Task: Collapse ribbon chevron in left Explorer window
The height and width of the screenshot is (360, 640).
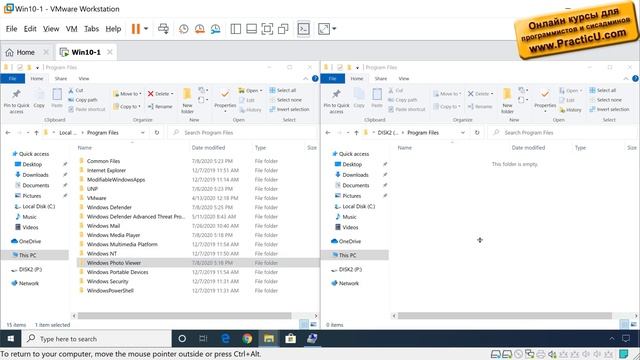Action: pyautogui.click(x=305, y=78)
